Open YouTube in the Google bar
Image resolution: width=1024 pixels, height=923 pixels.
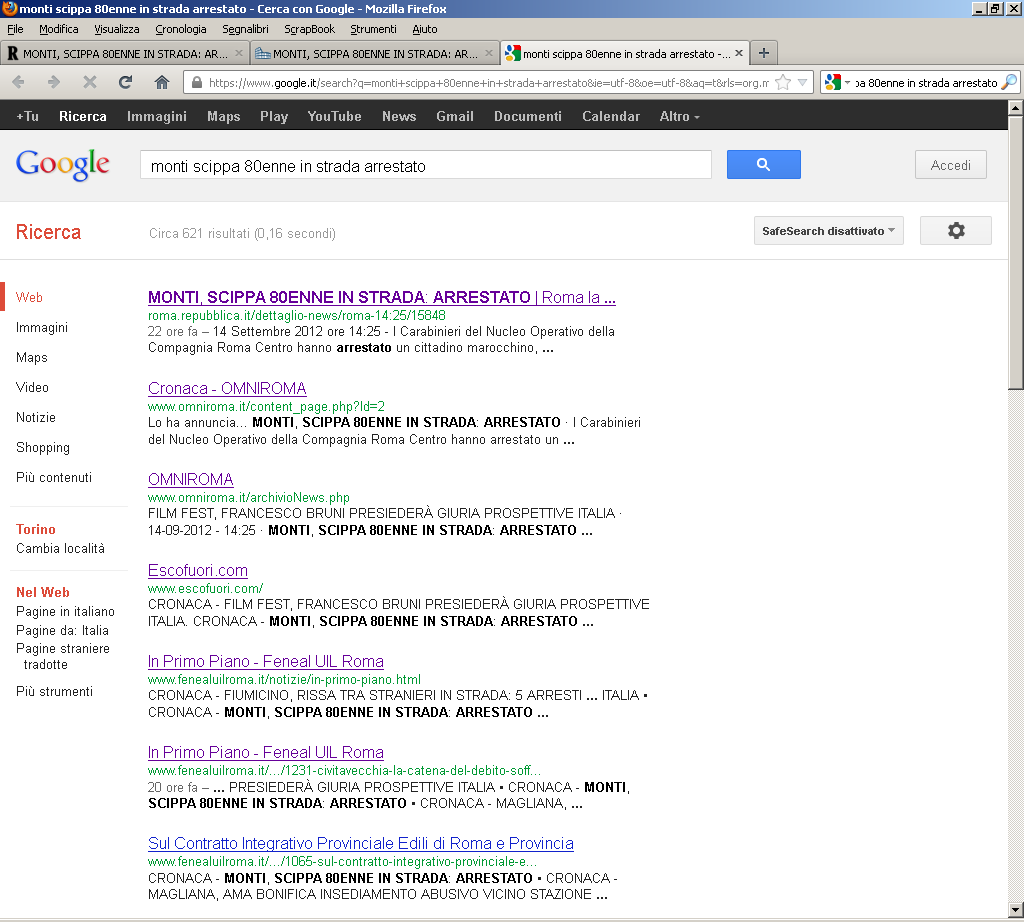(x=334, y=116)
